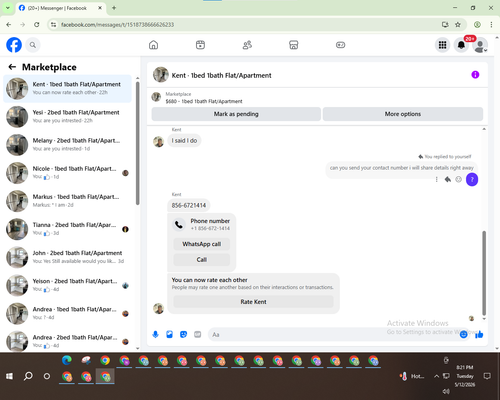Open Melany 2bed 1bath conversation
This screenshot has height=400, width=500.
pos(68,145)
